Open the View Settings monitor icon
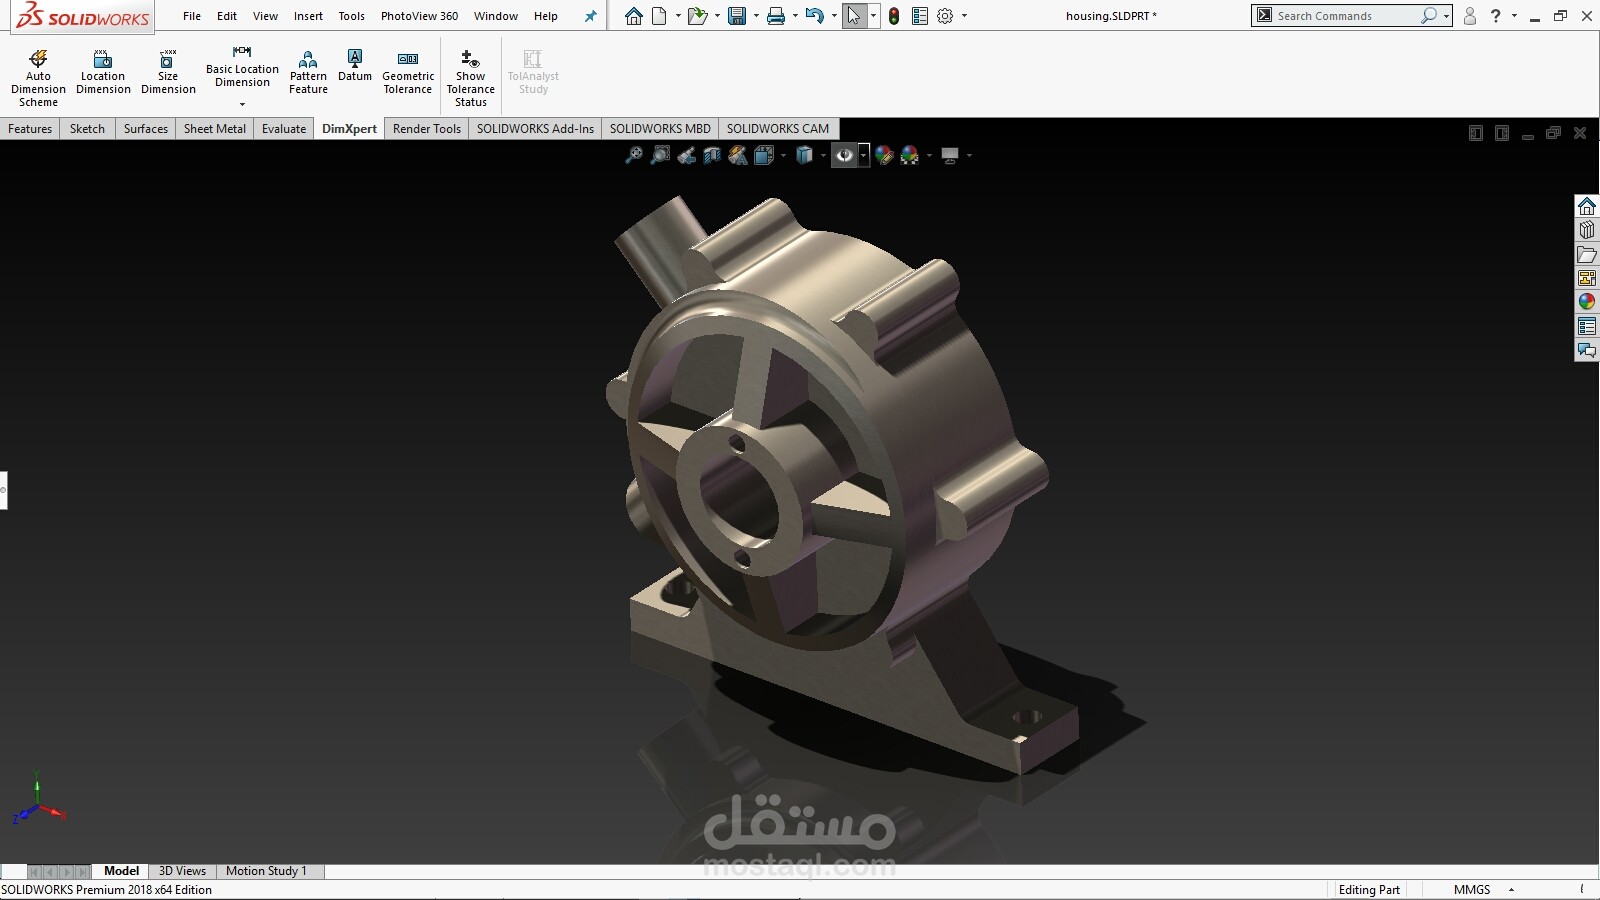The height and width of the screenshot is (900, 1600). click(x=950, y=155)
